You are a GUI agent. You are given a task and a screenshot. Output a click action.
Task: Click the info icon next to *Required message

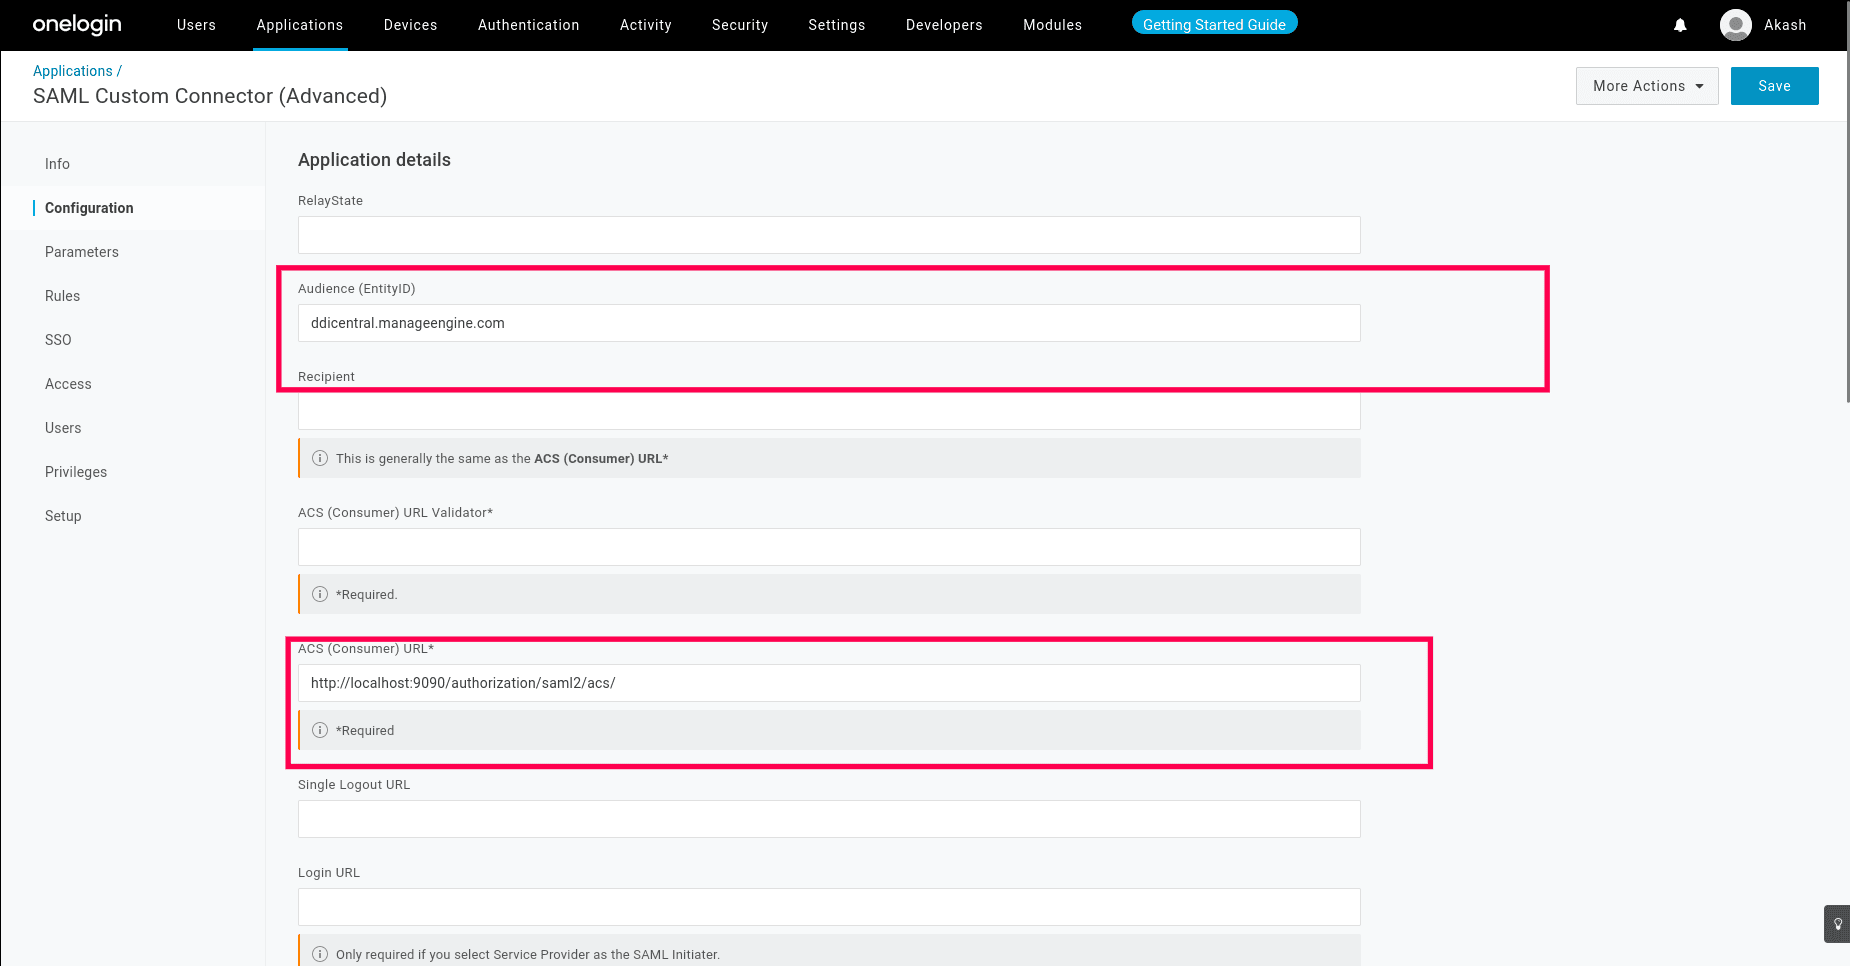[x=320, y=593]
